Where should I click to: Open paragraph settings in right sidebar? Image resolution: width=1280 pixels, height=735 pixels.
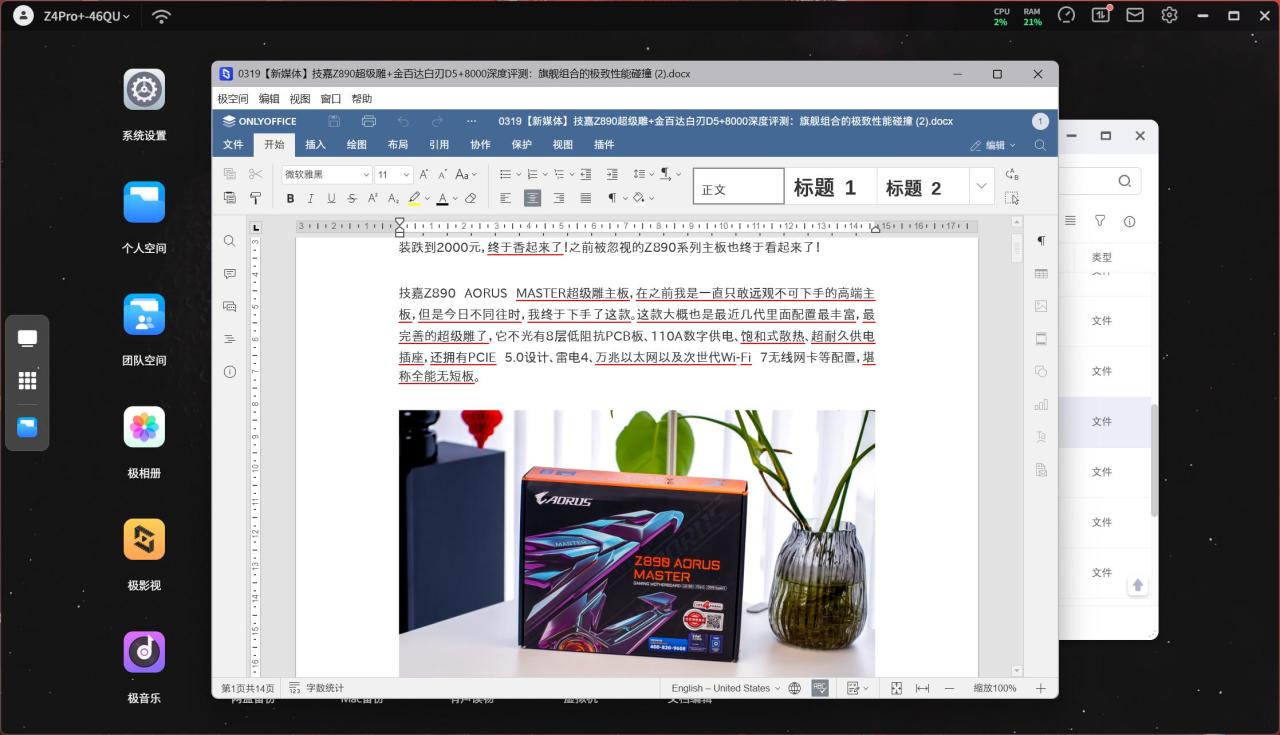tap(1041, 241)
